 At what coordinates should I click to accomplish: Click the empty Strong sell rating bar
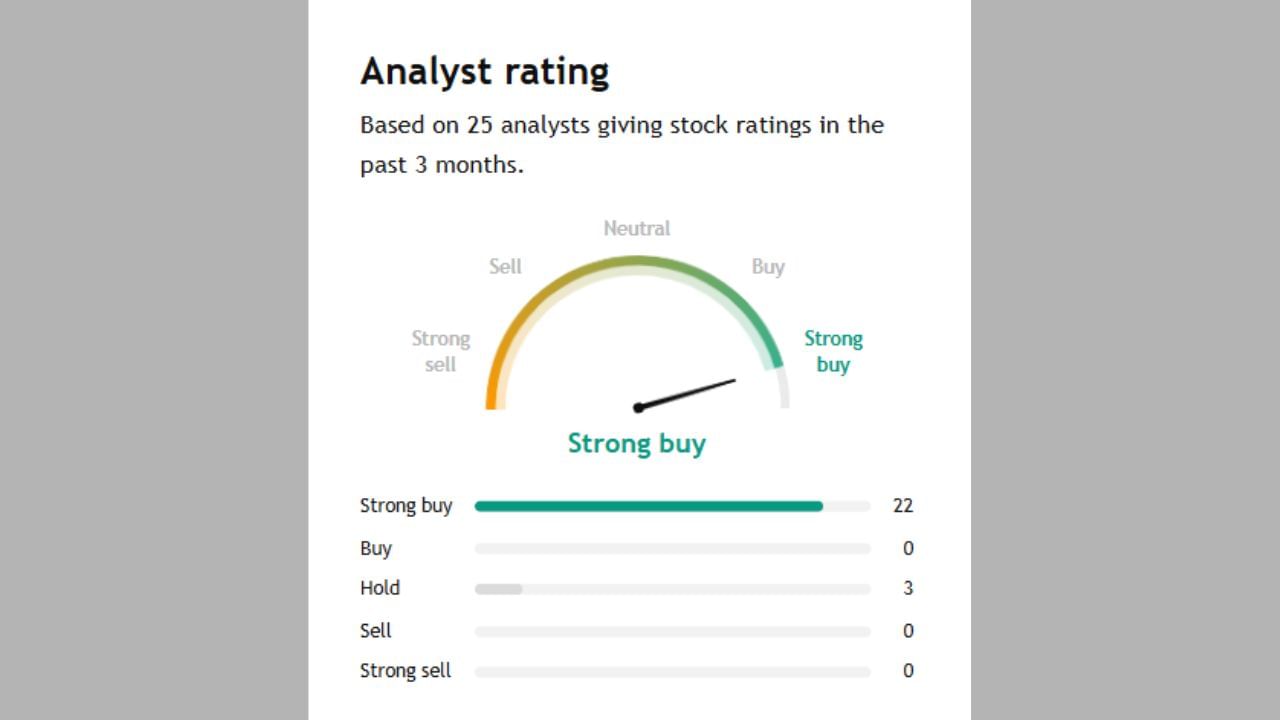[x=672, y=671]
